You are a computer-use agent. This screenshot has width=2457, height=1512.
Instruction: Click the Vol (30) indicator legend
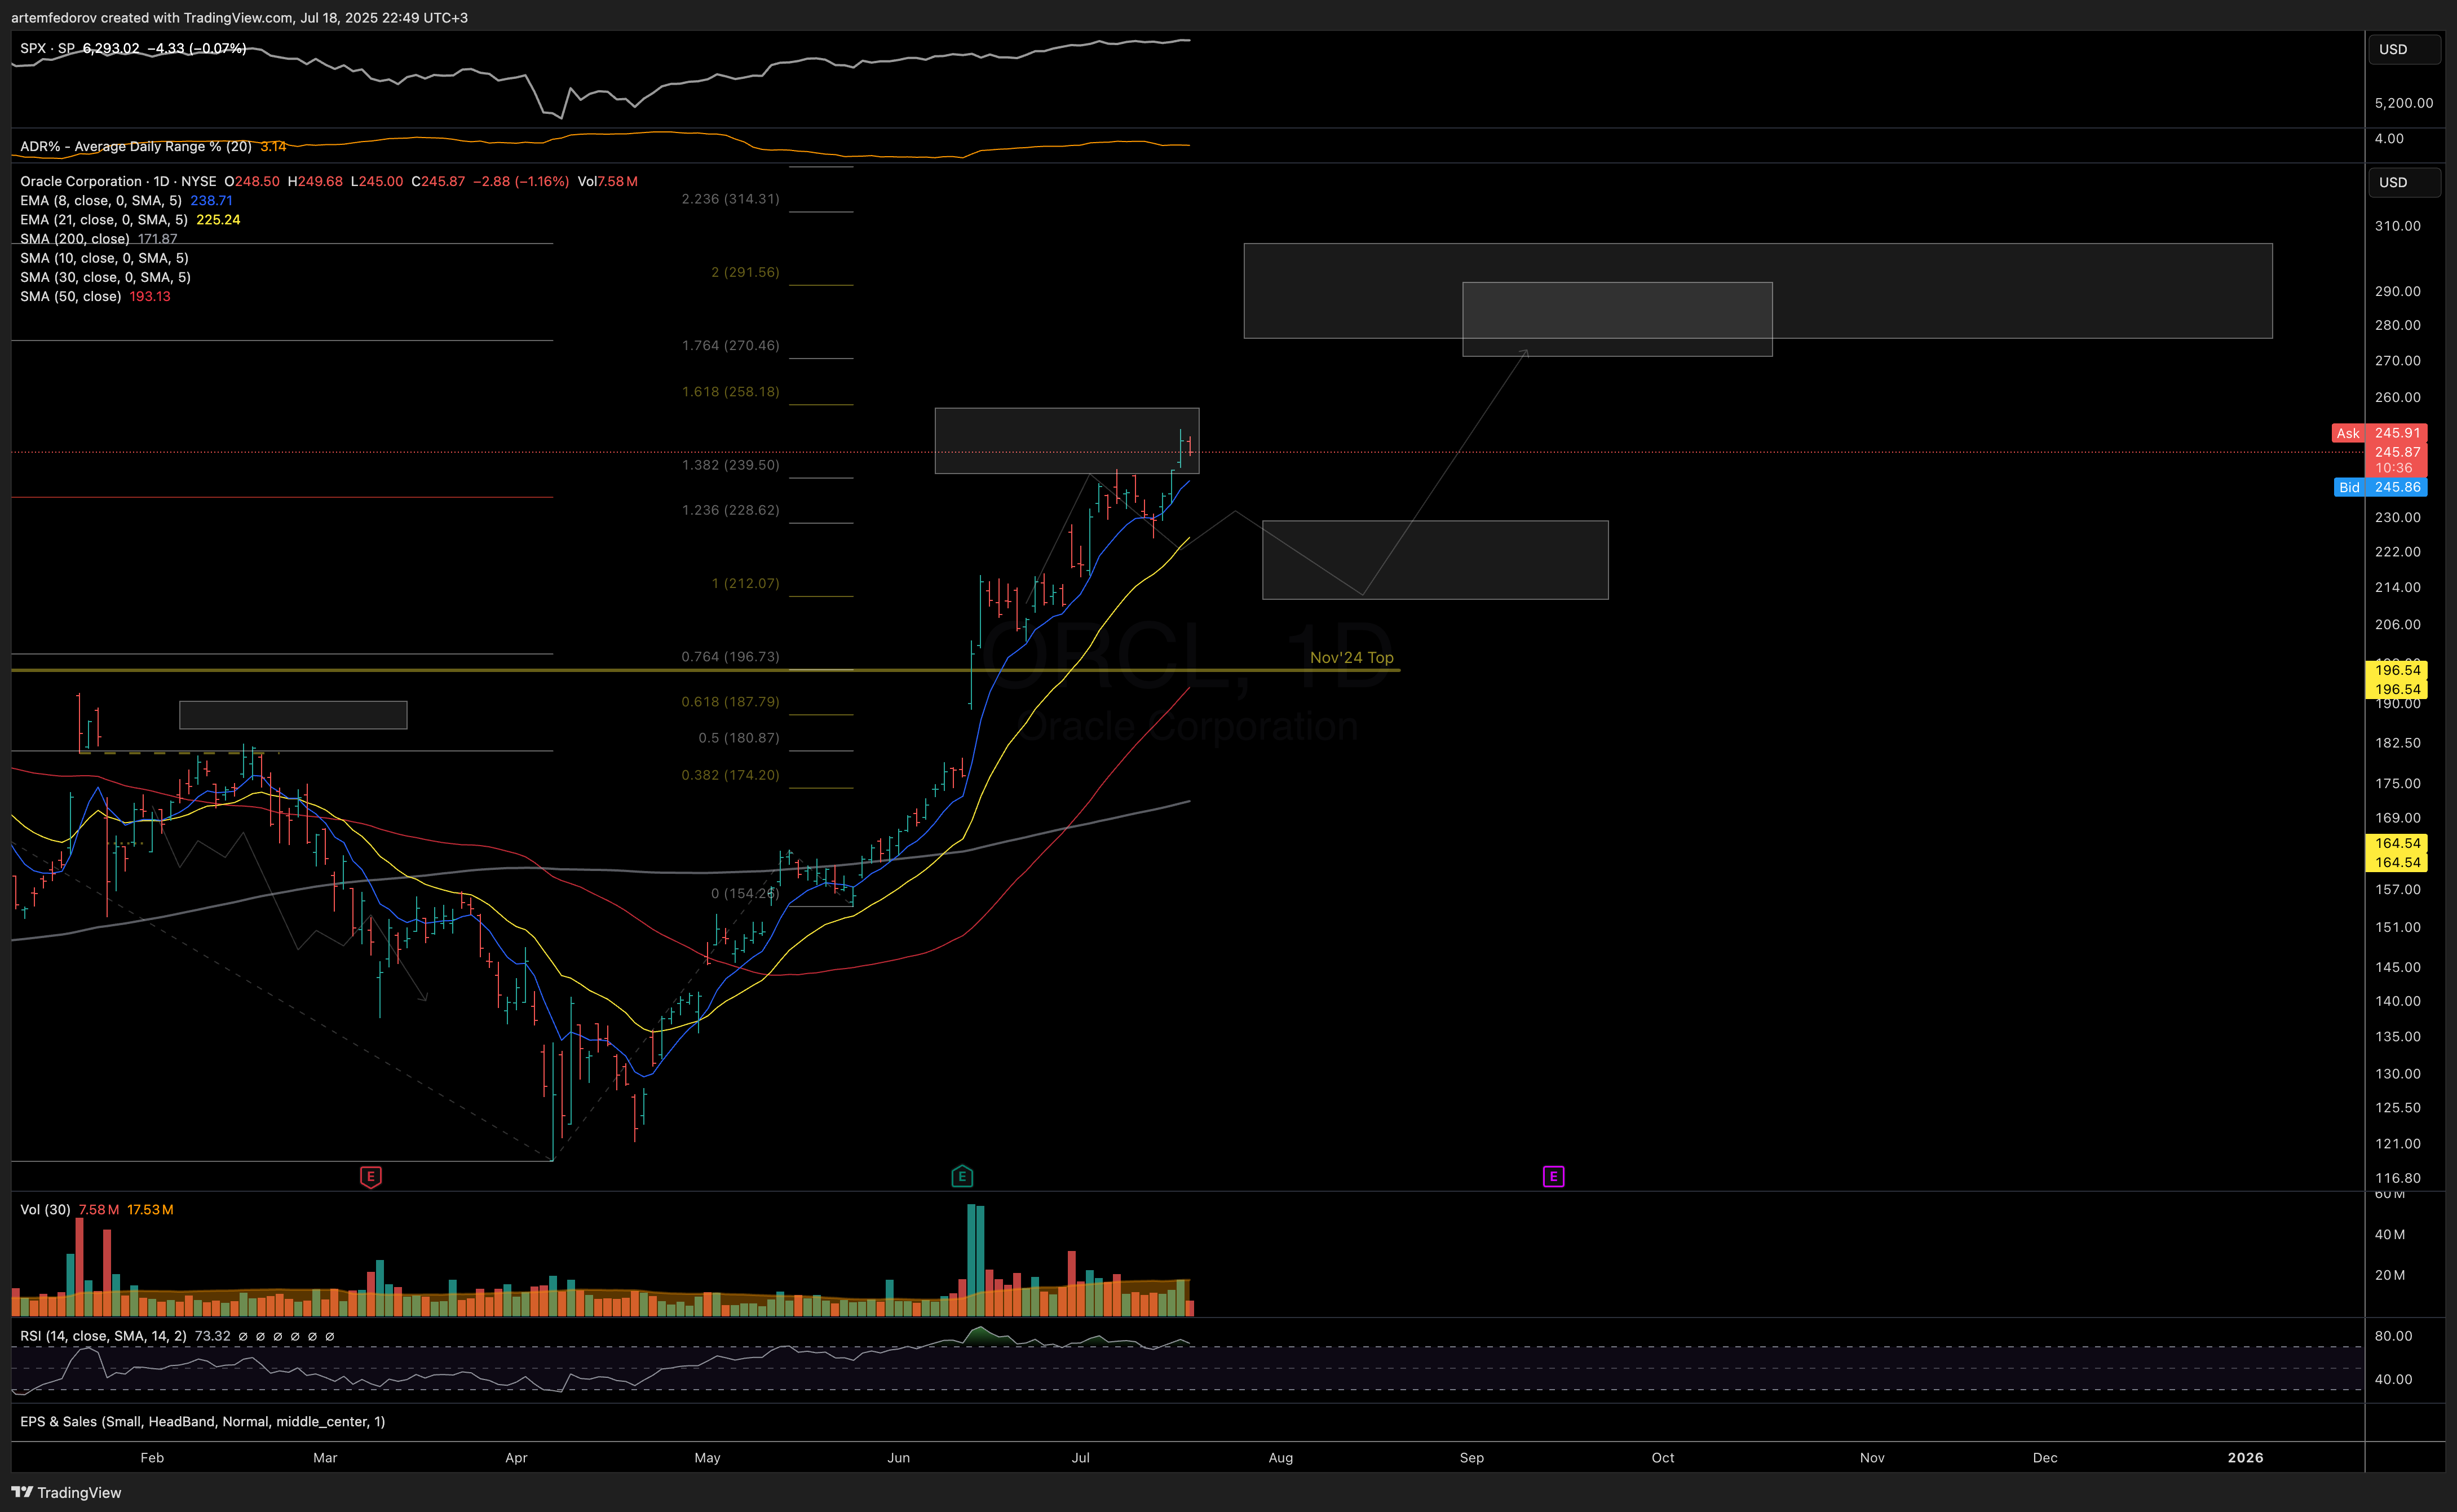45,1209
